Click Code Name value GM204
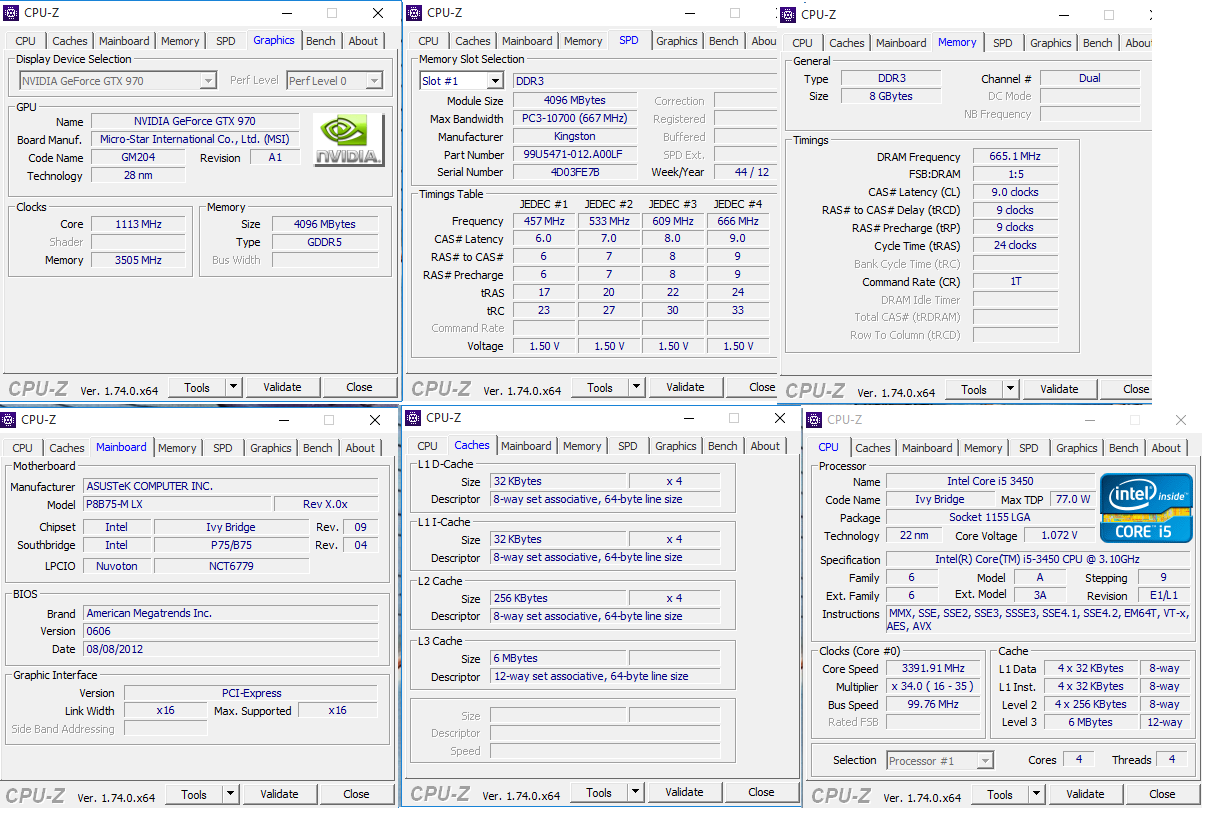Viewport: 1223px width, 834px height. [x=138, y=157]
